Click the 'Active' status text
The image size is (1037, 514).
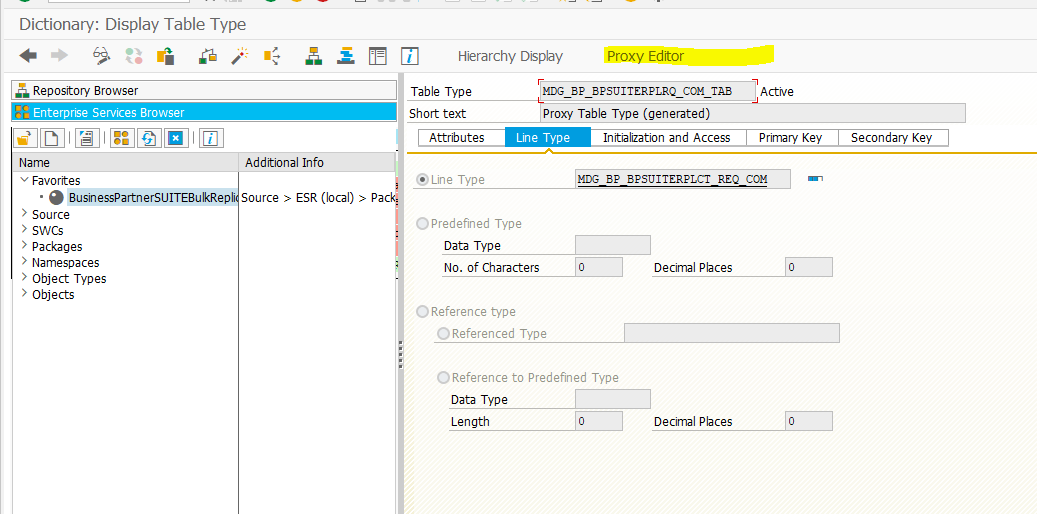[777, 92]
